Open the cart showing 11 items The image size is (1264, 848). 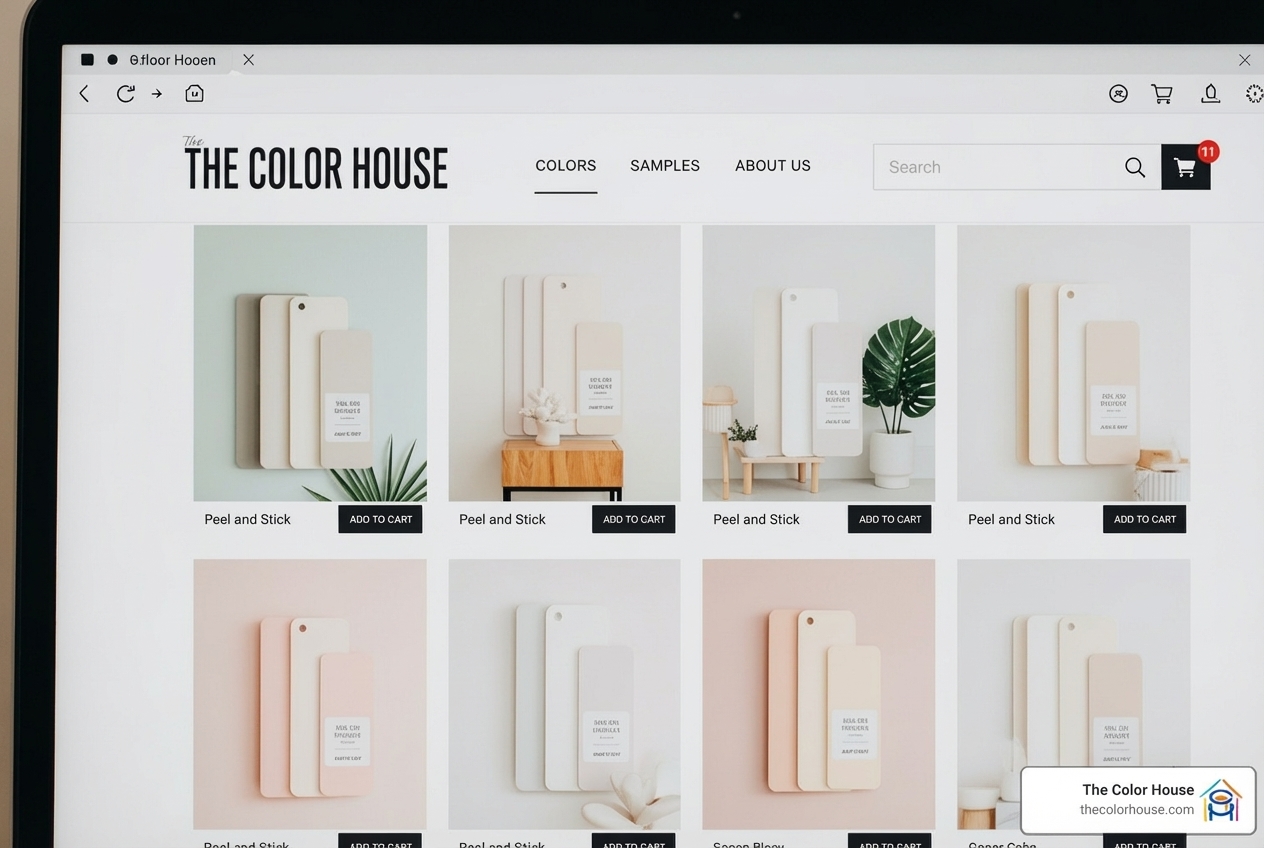1185,167
